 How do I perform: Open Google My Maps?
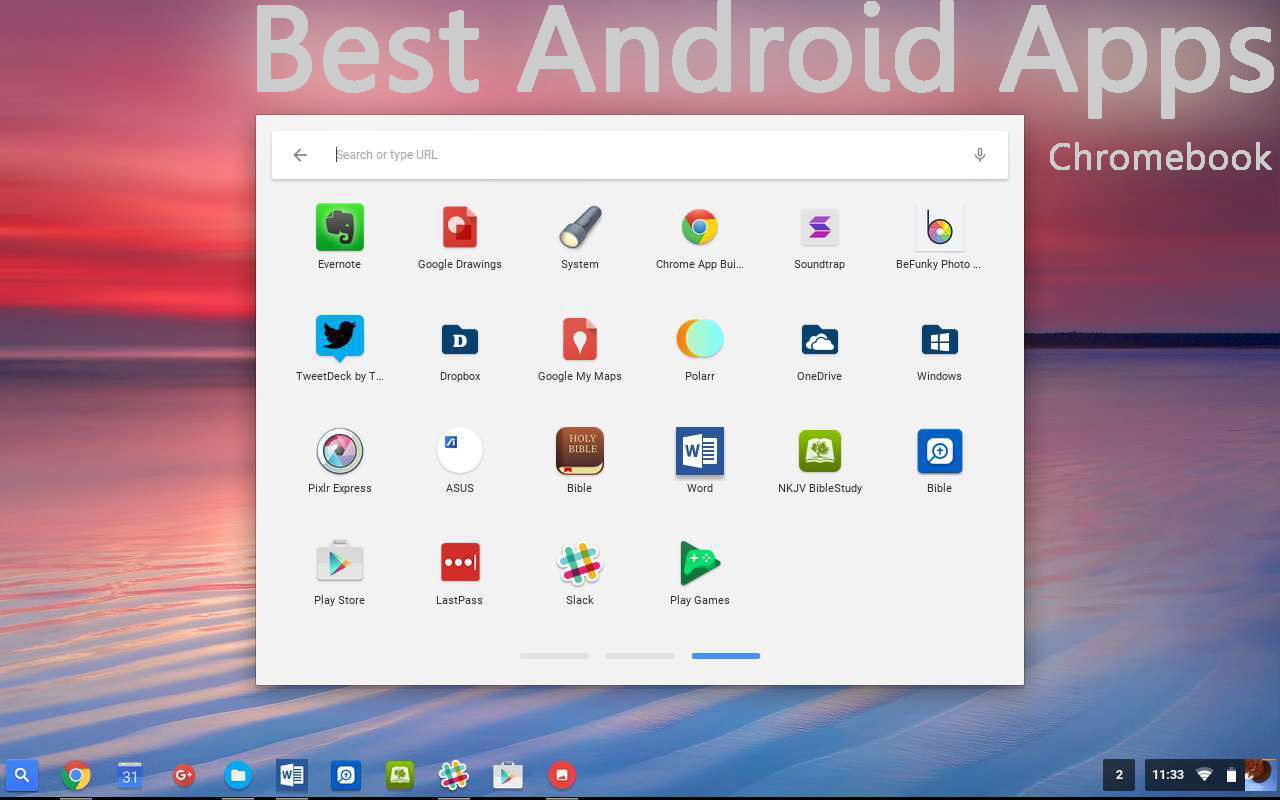point(580,339)
